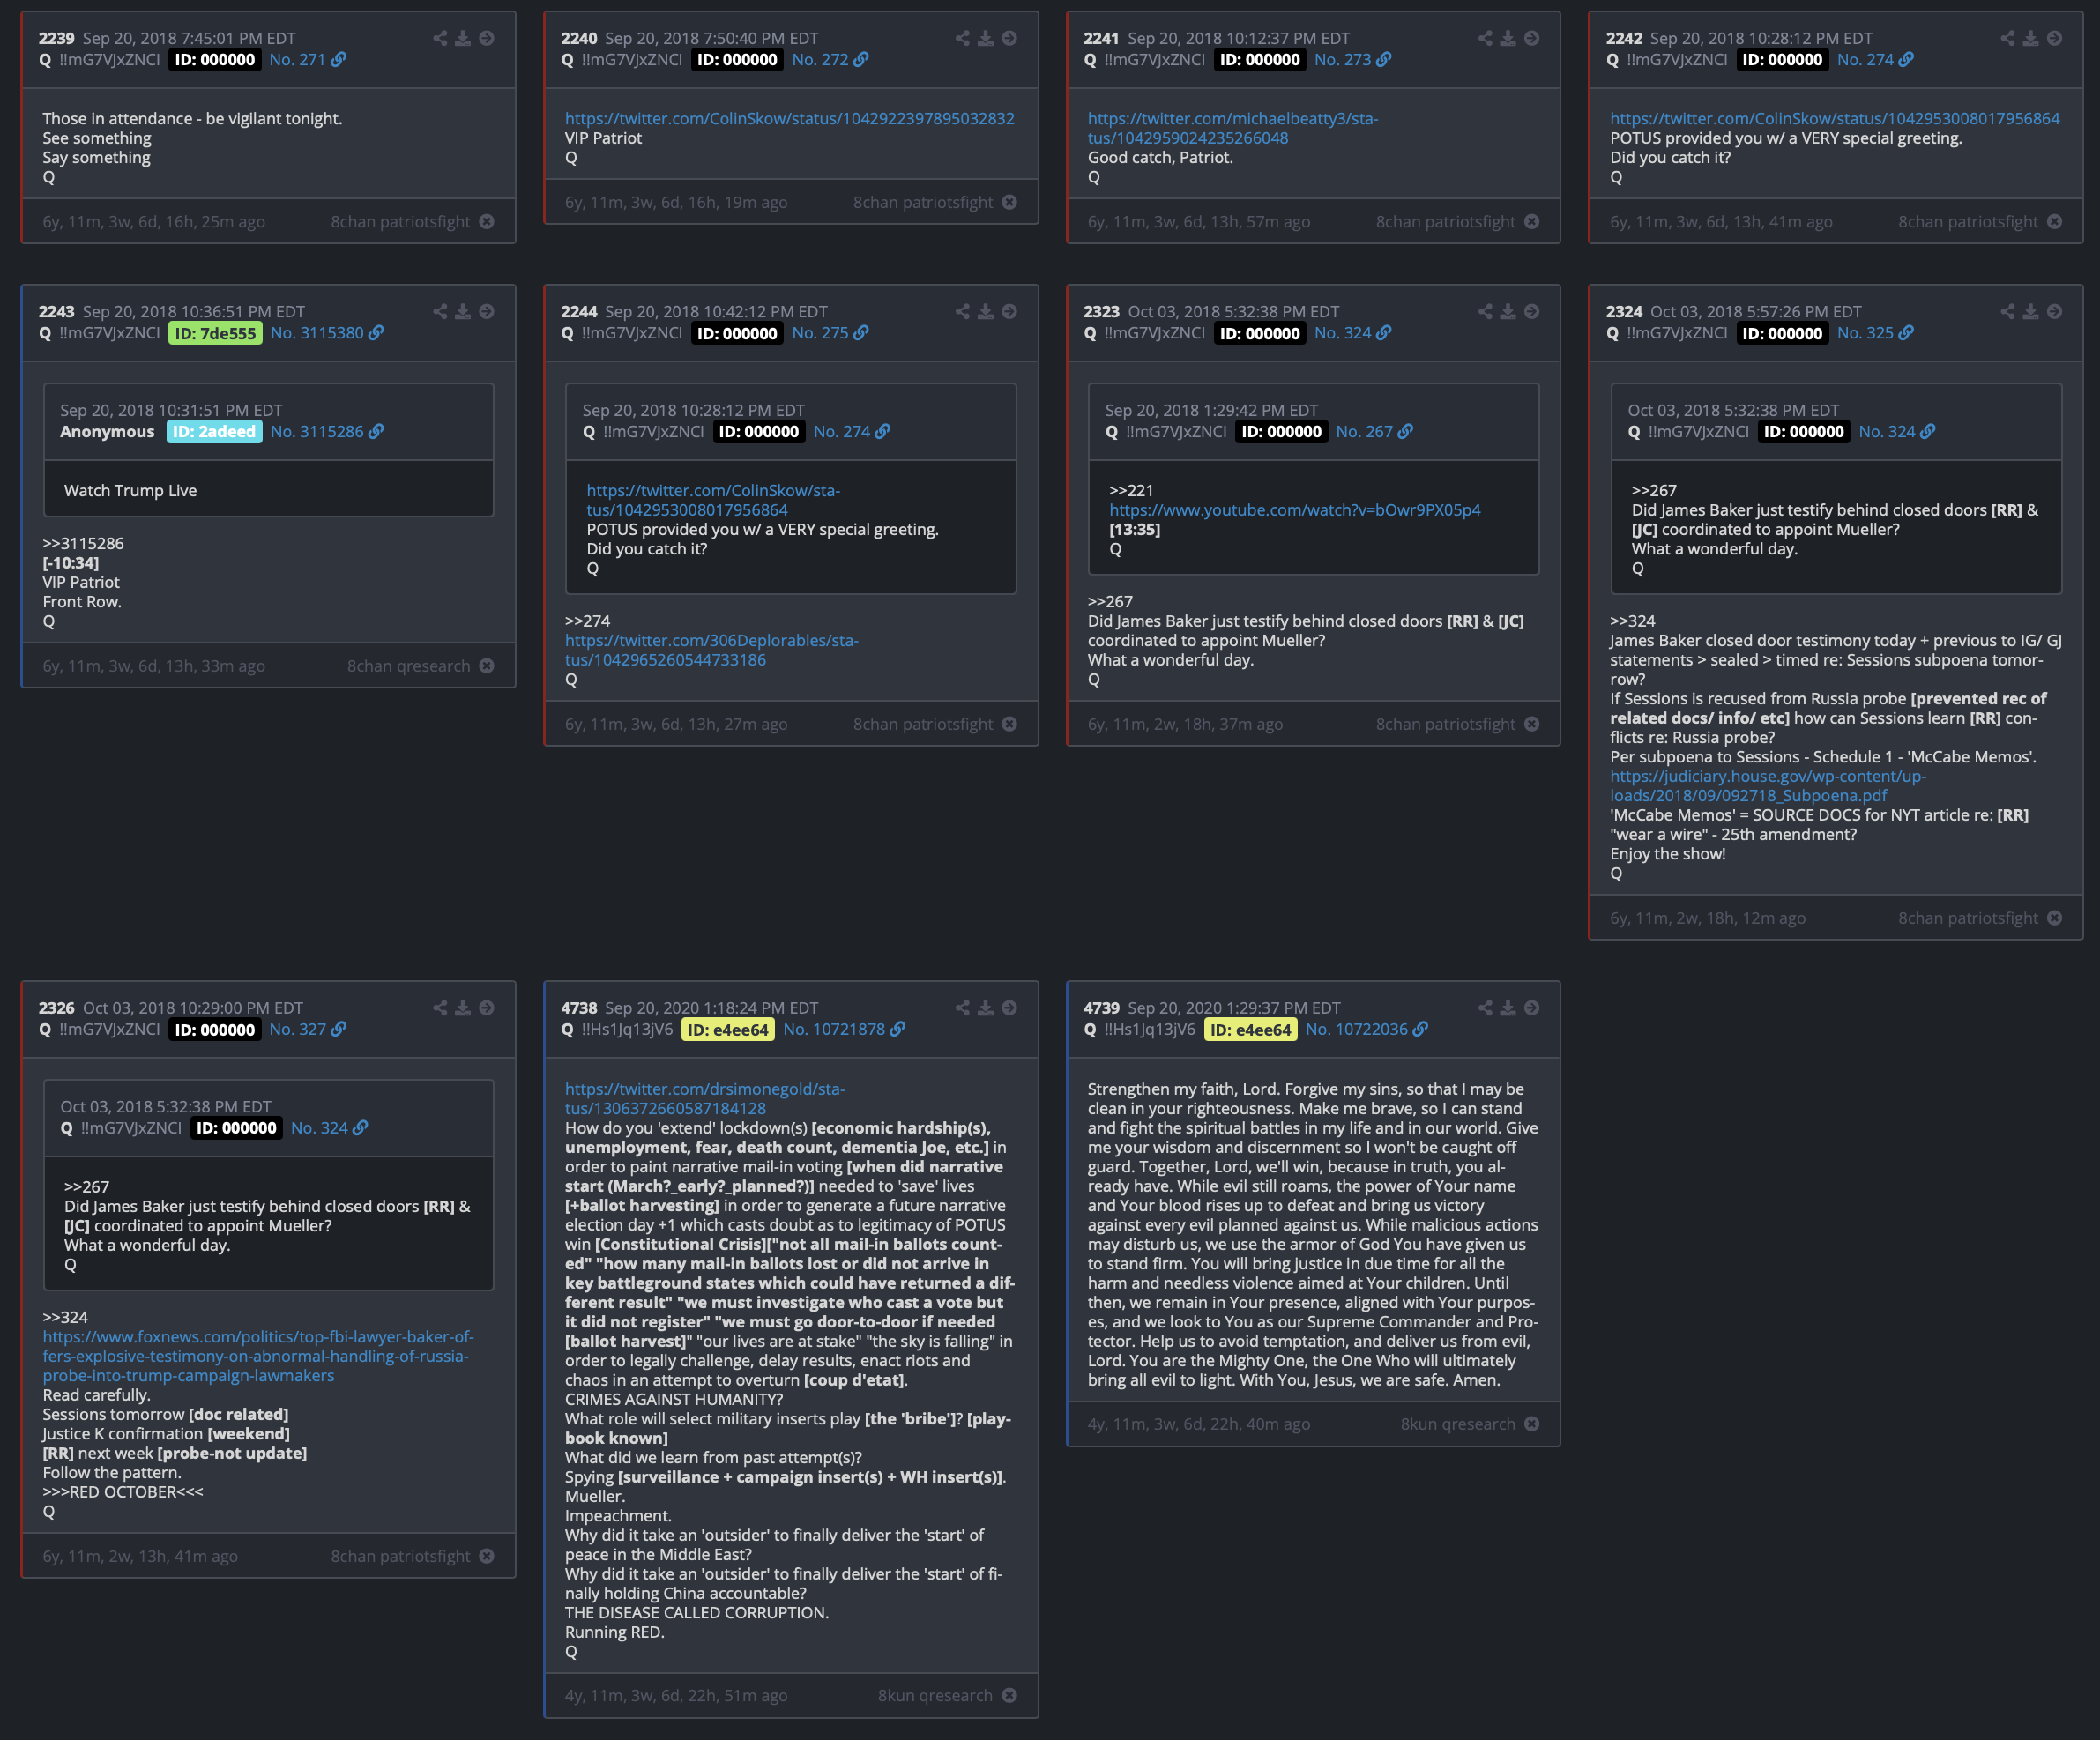Click post number 4739 in header
The width and height of the screenshot is (2100, 1740).
tap(1102, 1008)
